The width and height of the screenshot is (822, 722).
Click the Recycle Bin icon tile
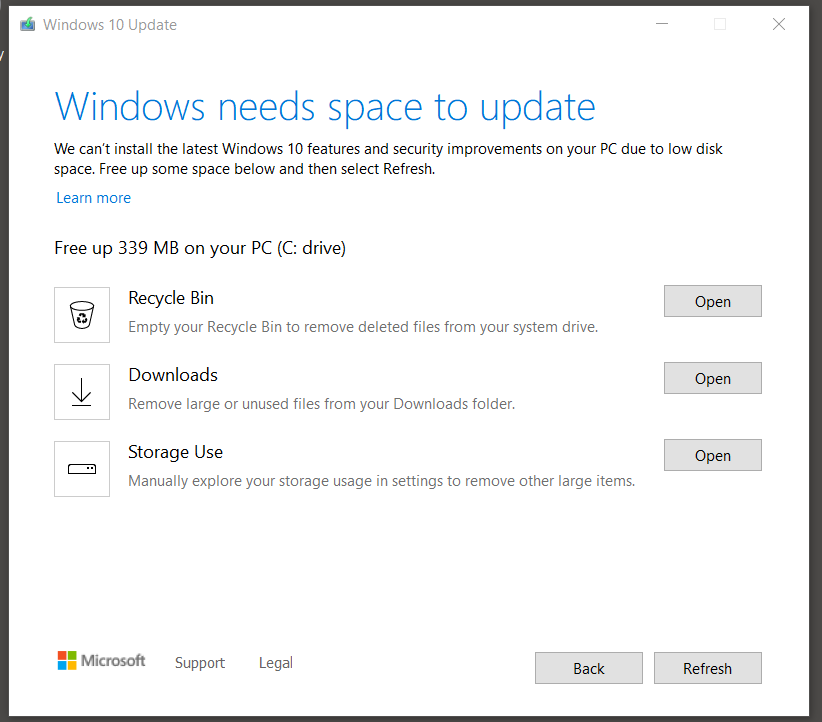point(82,315)
